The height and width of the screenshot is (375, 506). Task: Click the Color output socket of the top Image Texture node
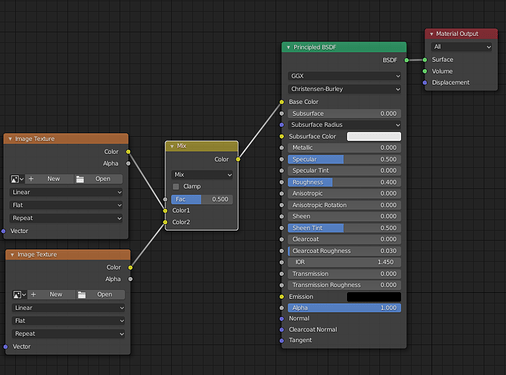(128, 152)
